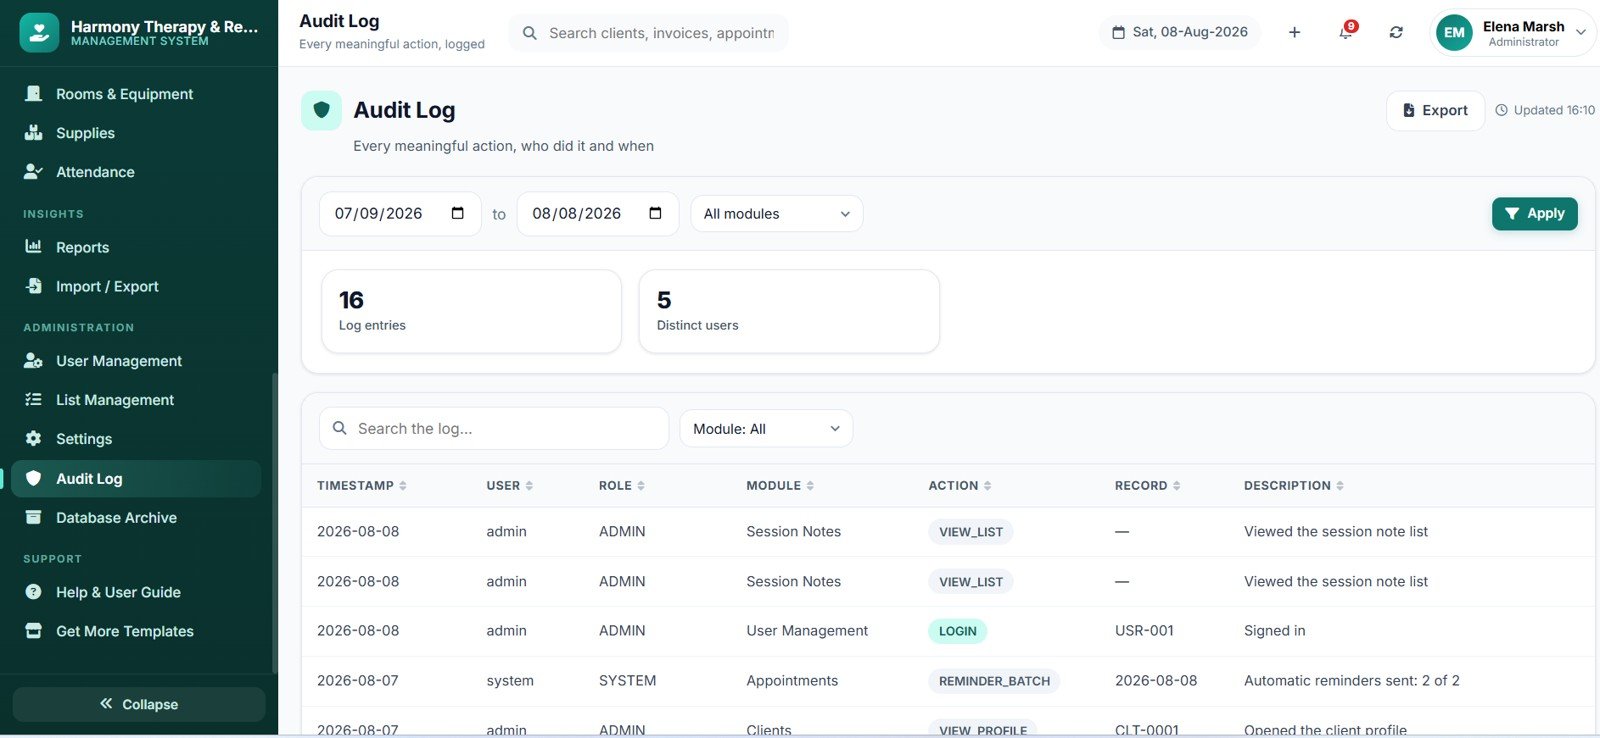Click the Attendance person-check icon

coord(33,171)
